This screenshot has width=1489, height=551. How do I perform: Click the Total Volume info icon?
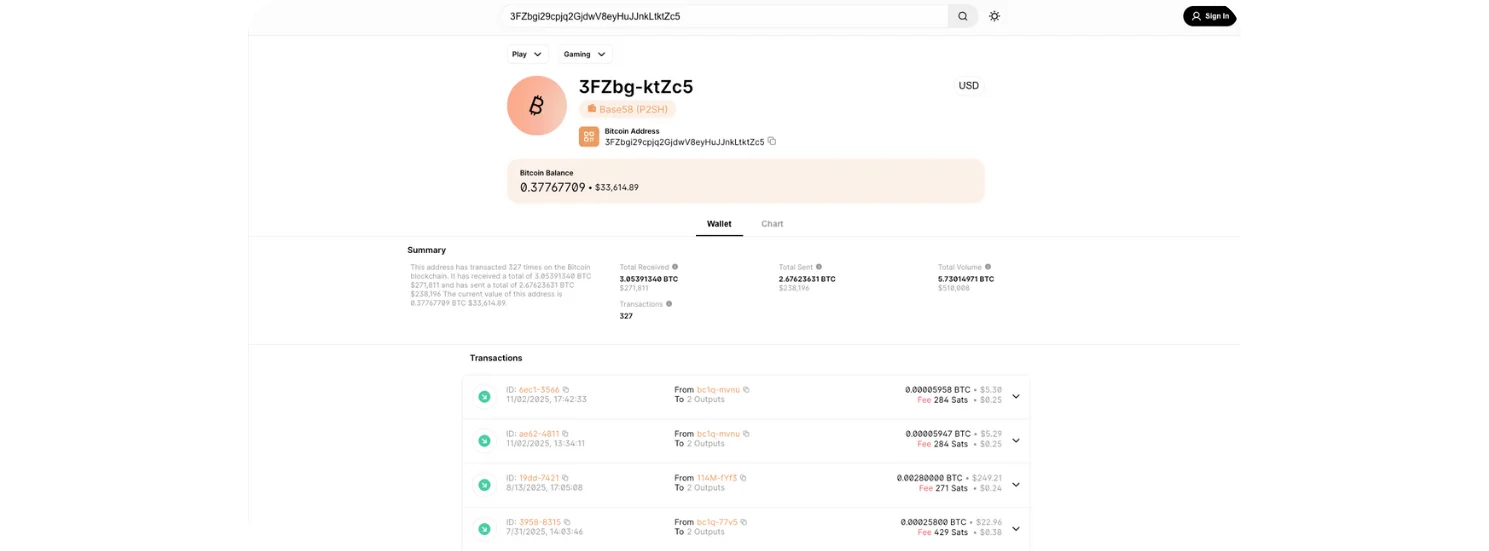pos(988,267)
